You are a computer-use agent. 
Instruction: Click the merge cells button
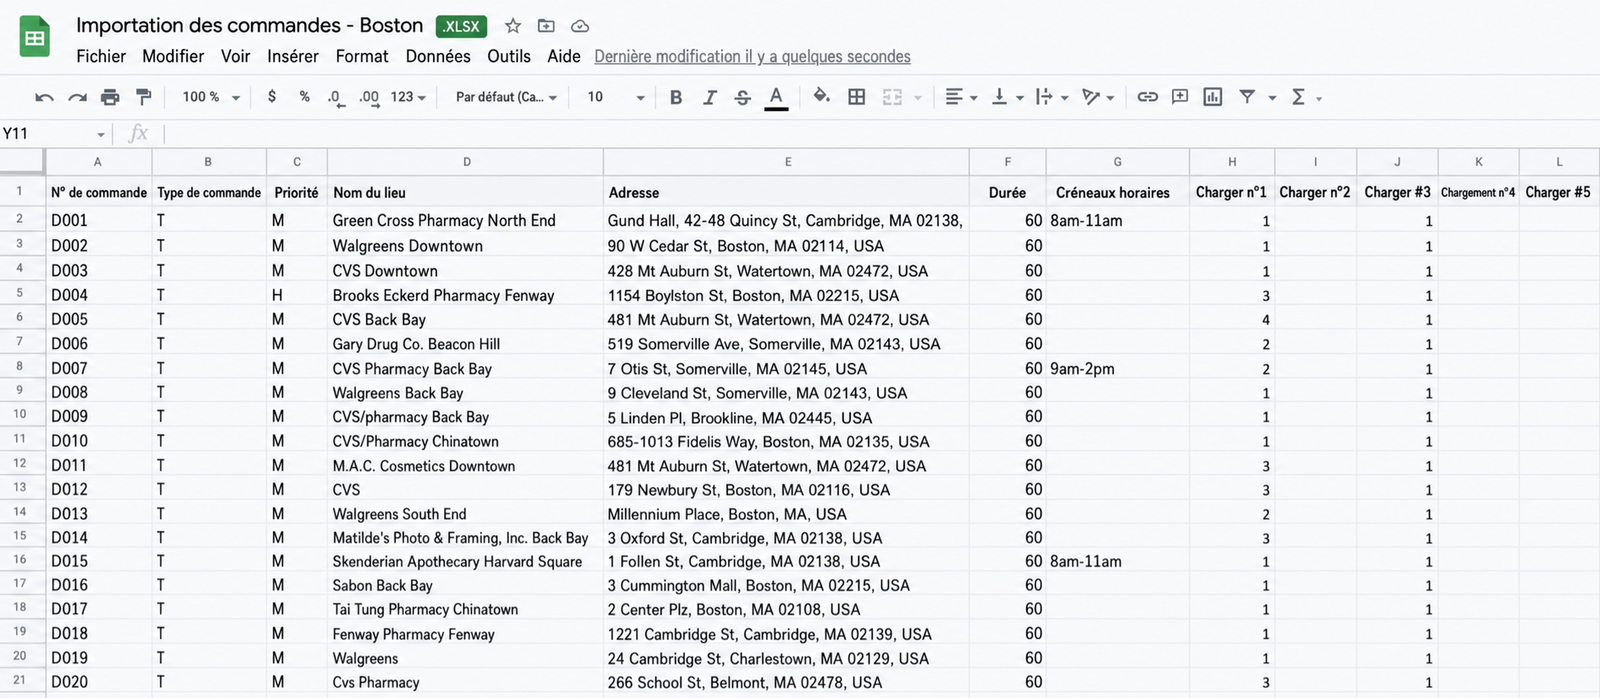[892, 97]
